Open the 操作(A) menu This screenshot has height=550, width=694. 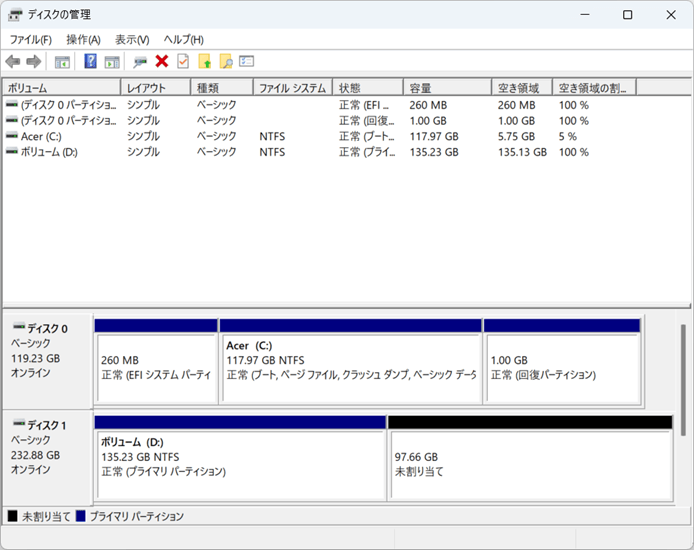pos(83,39)
